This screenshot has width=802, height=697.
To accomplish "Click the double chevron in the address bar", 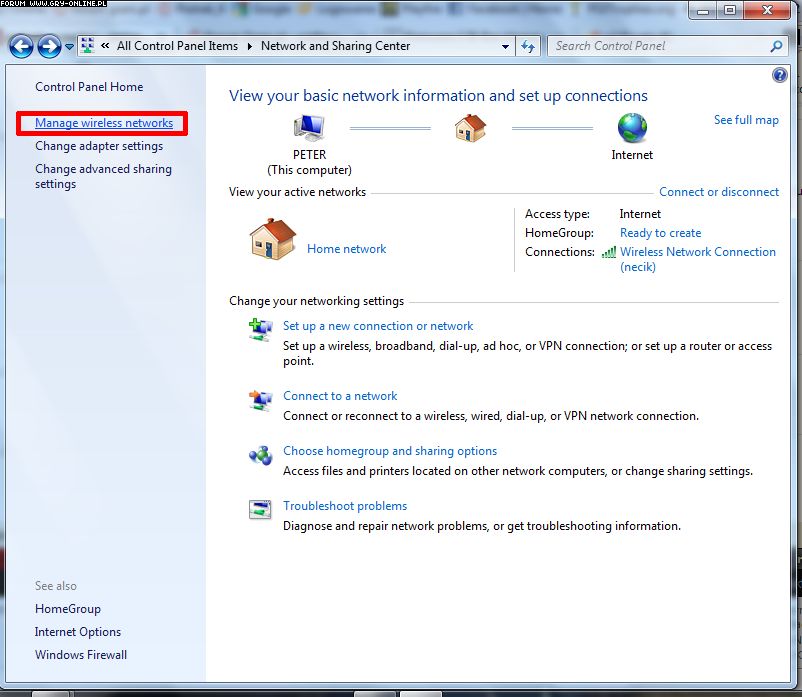I will (x=105, y=46).
